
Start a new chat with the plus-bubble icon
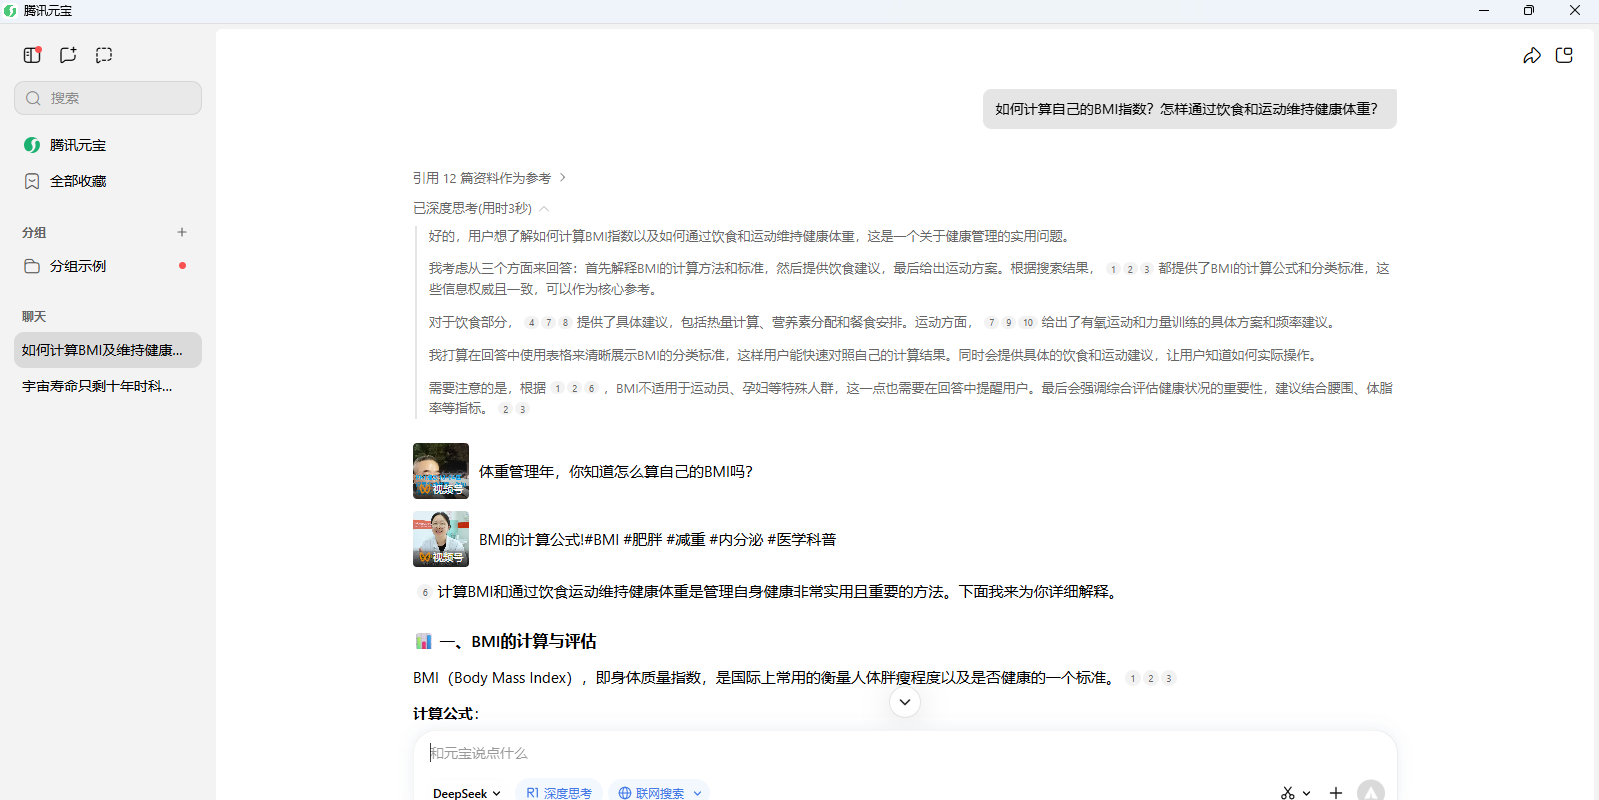point(68,55)
